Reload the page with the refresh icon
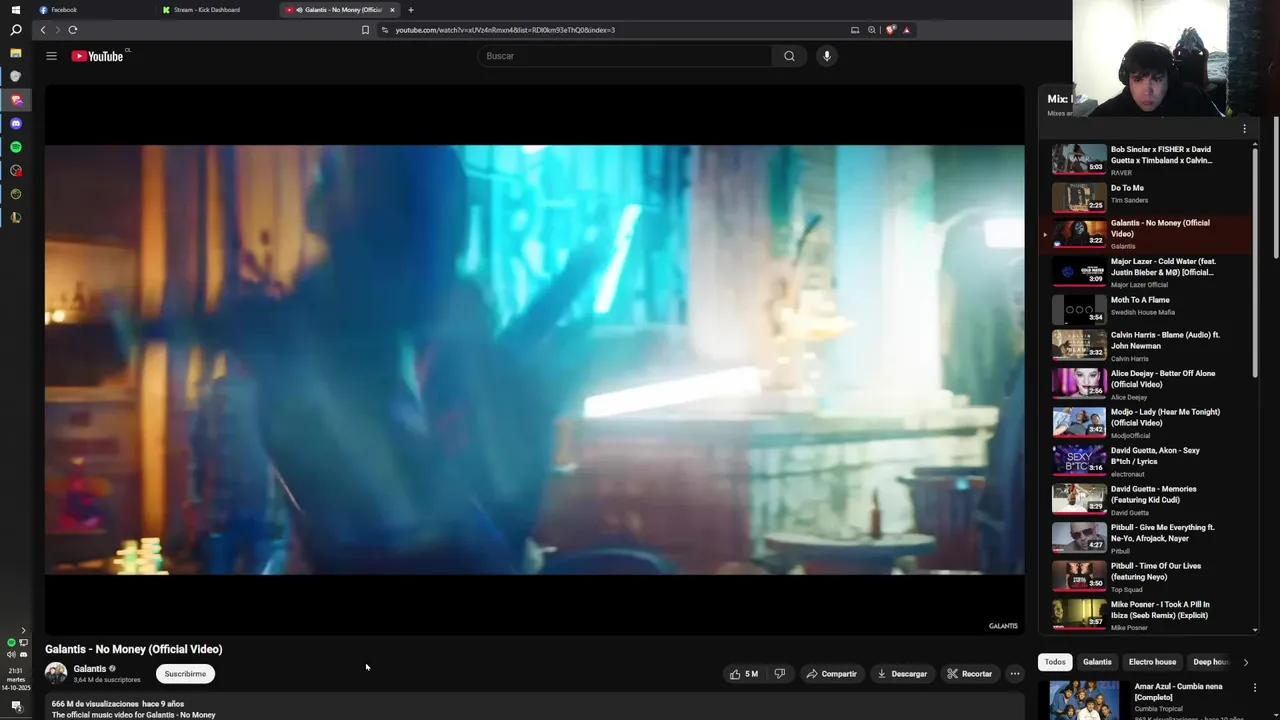1280x720 pixels. pyautogui.click(x=72, y=30)
